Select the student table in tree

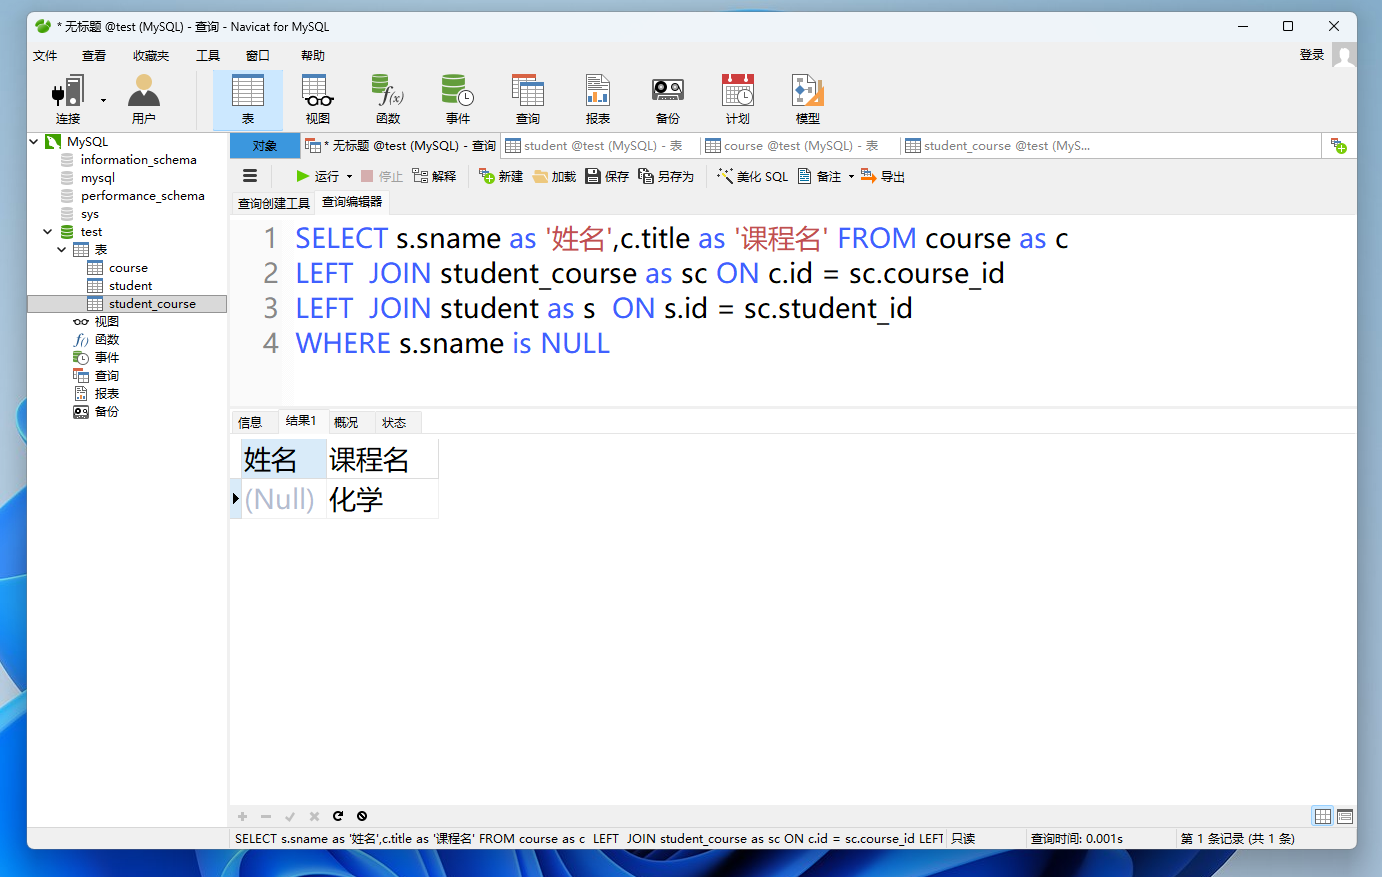pyautogui.click(x=130, y=286)
